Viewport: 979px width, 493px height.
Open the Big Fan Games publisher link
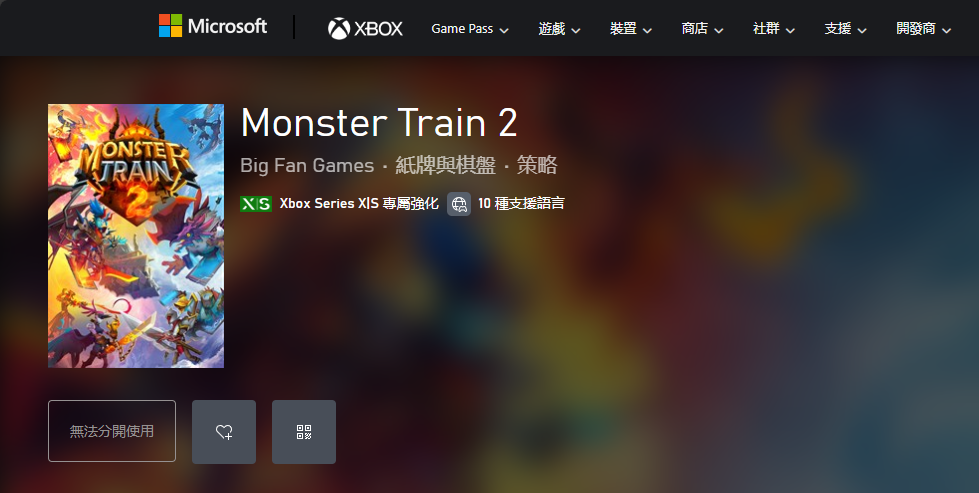coord(307,165)
